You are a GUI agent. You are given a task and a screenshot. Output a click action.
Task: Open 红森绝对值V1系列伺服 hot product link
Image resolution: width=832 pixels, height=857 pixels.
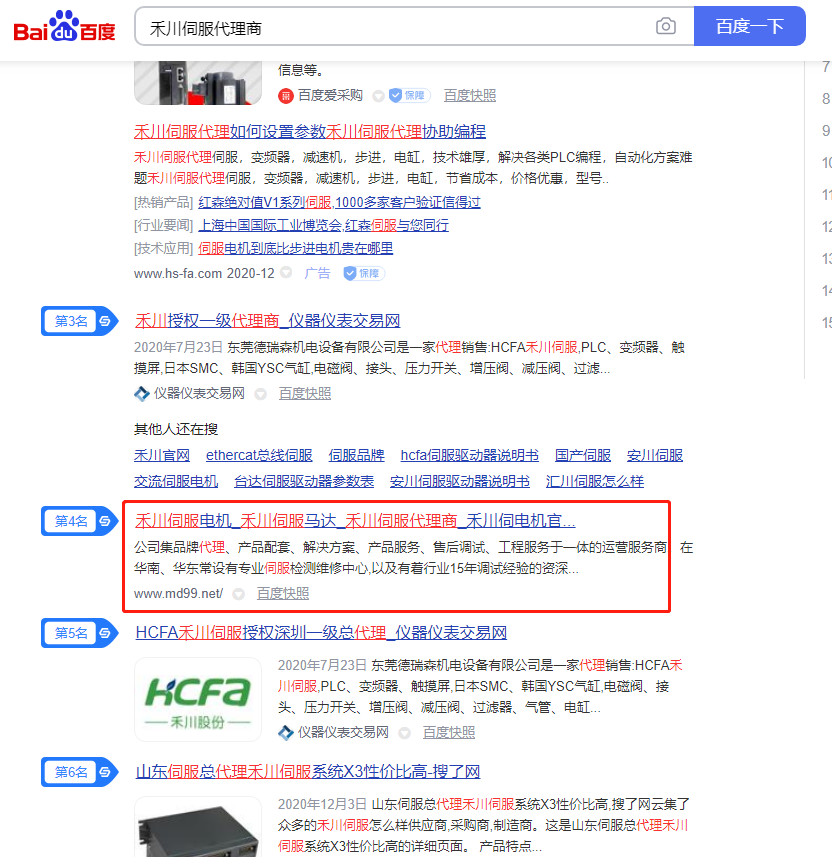click(339, 203)
